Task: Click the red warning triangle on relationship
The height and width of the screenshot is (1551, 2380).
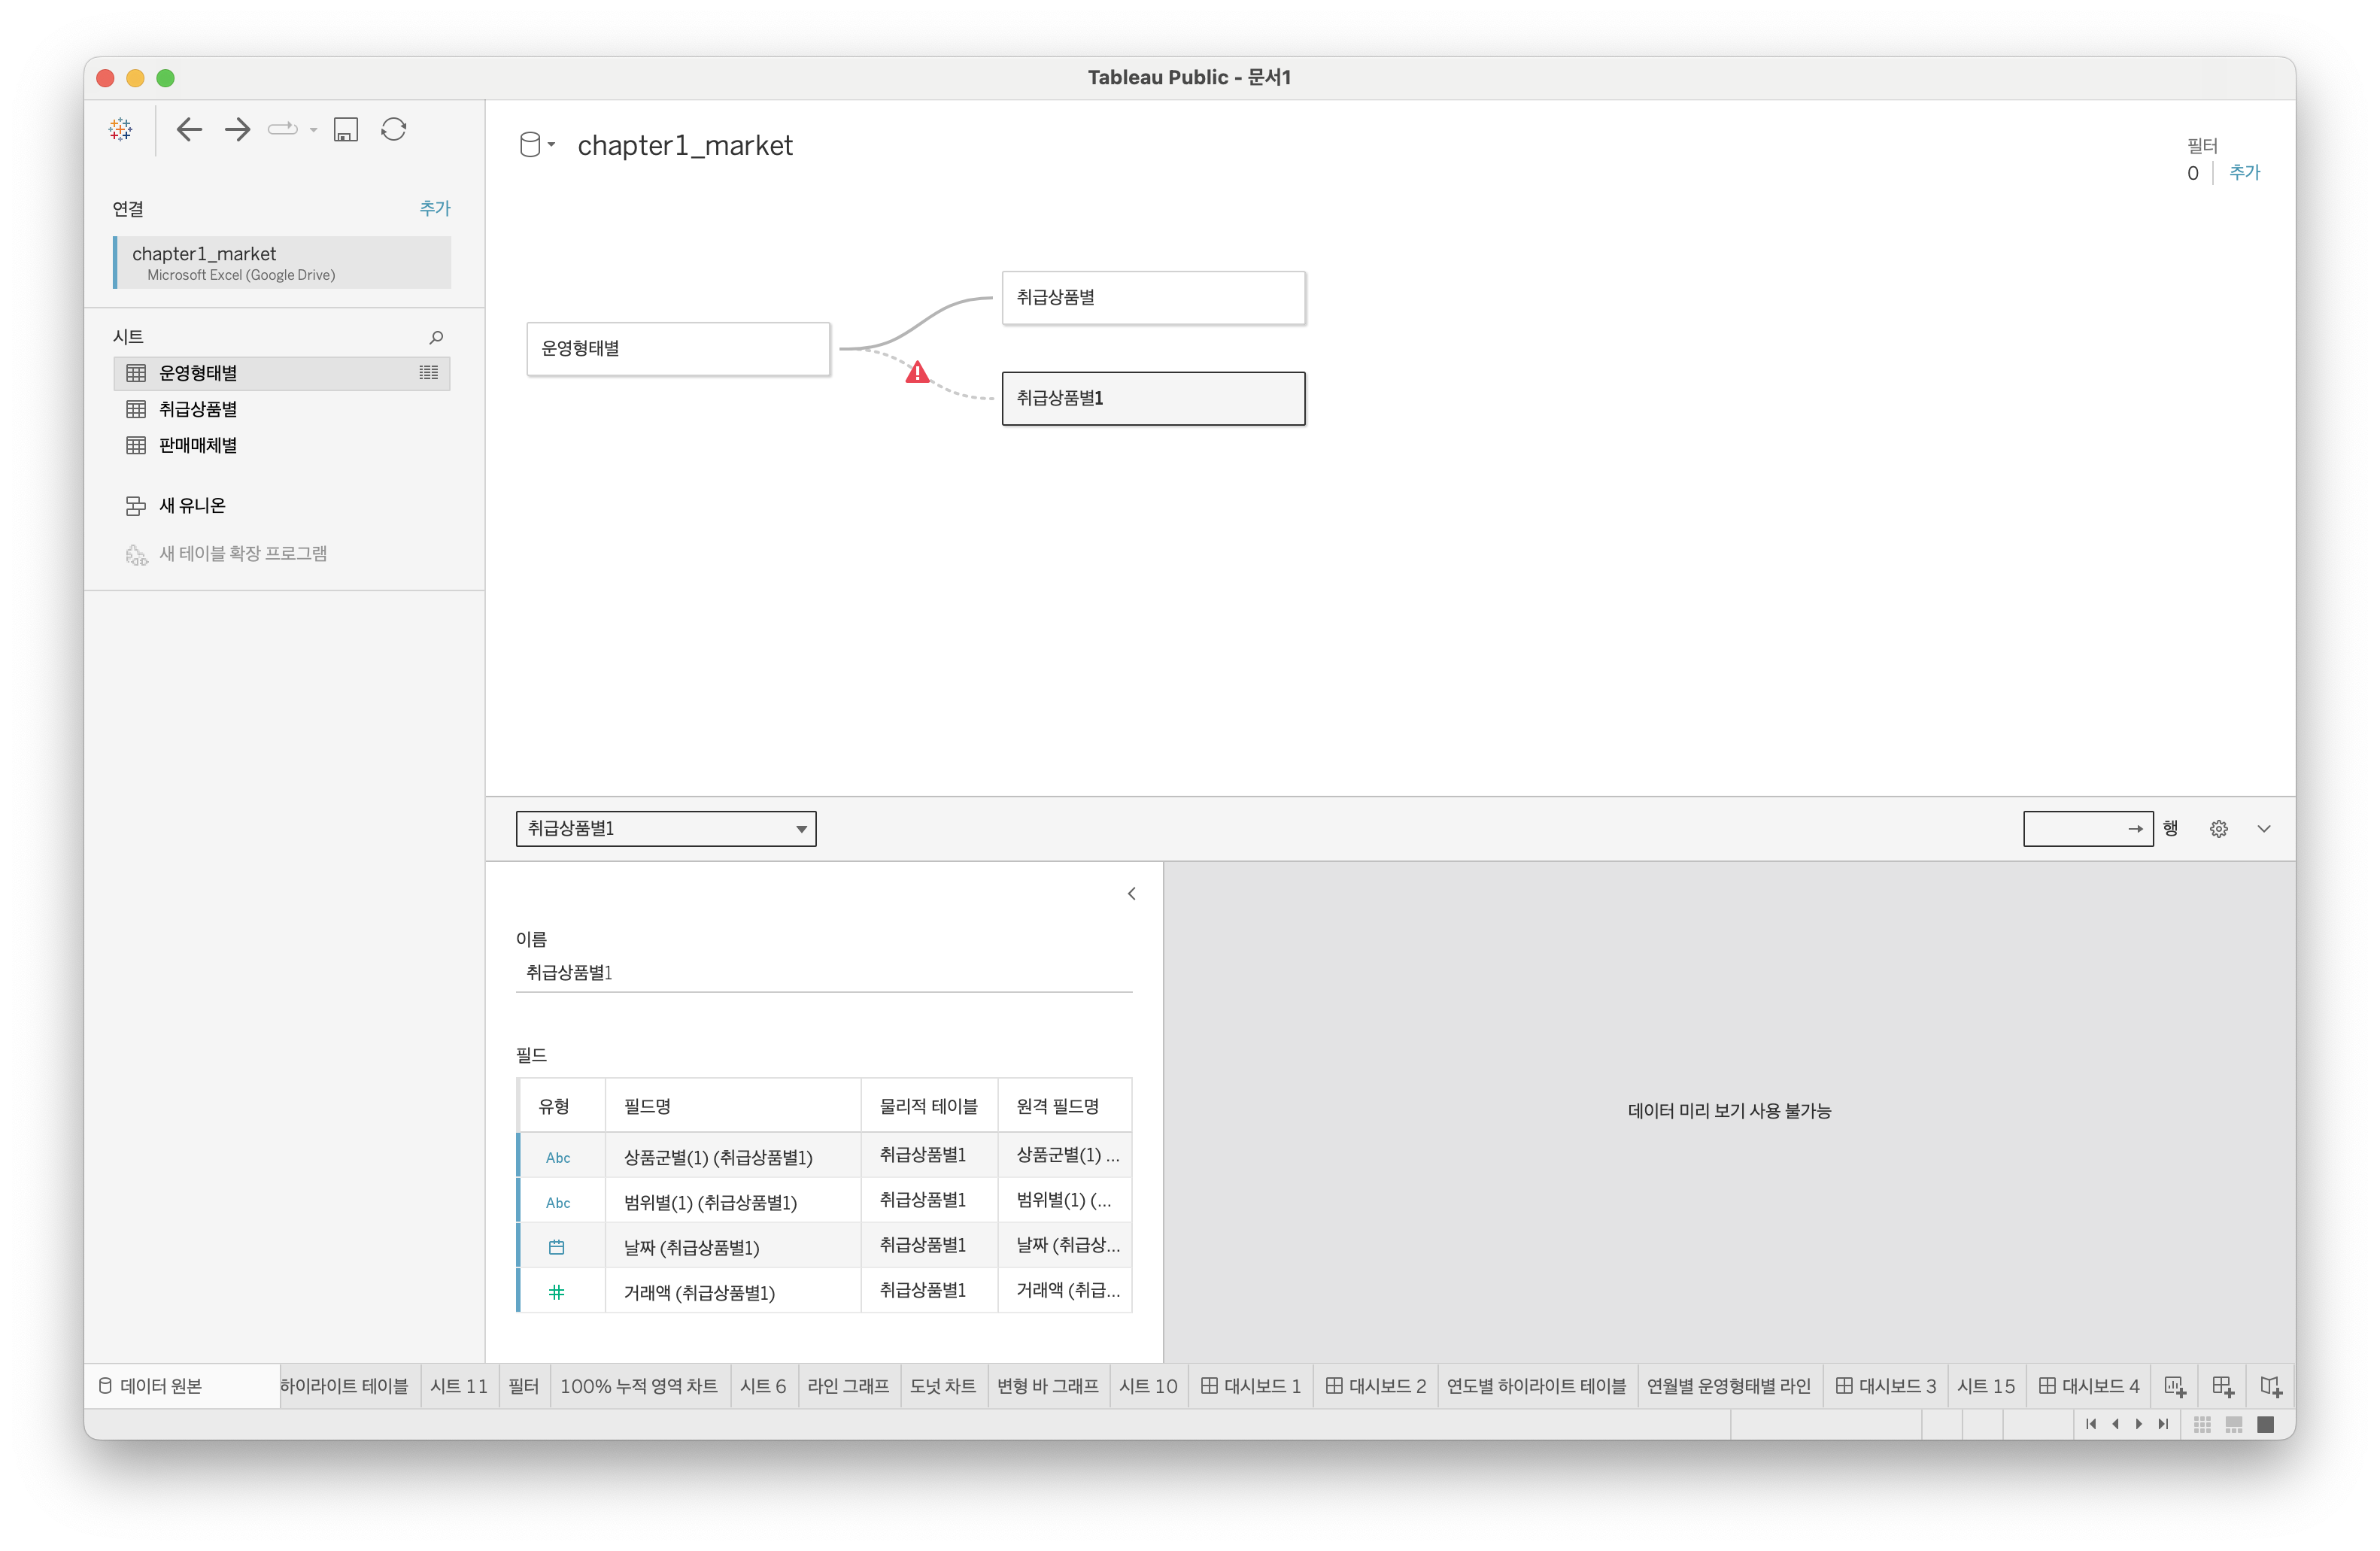Action: tap(917, 373)
